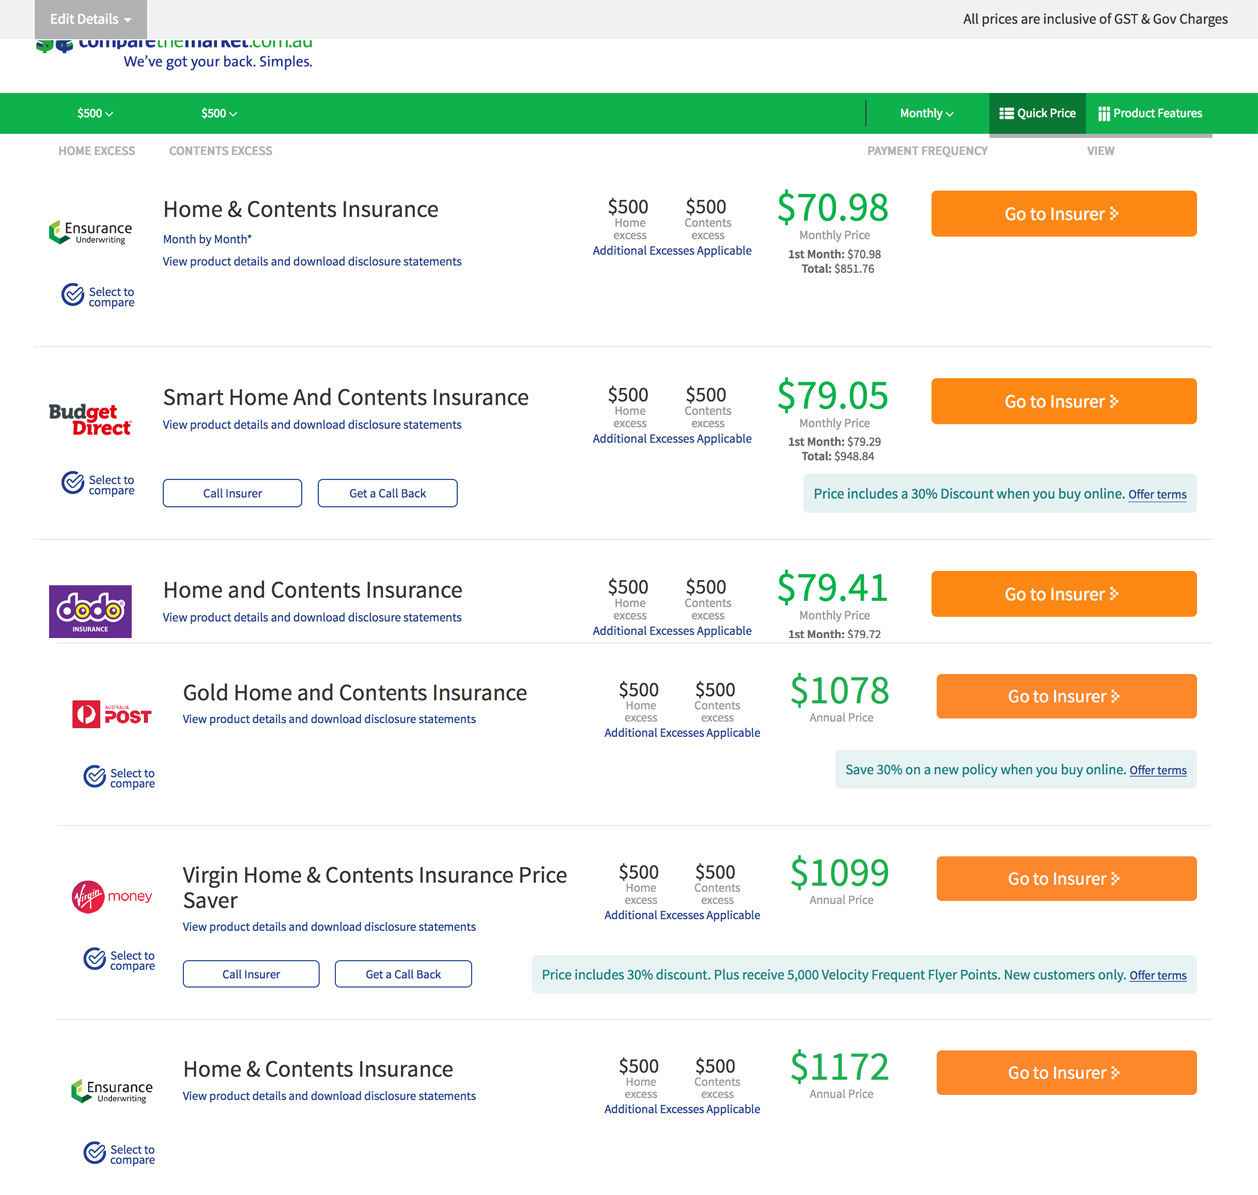Click the bottom Ensurance Underwriting logo
This screenshot has width=1258, height=1195.
tap(112, 1091)
